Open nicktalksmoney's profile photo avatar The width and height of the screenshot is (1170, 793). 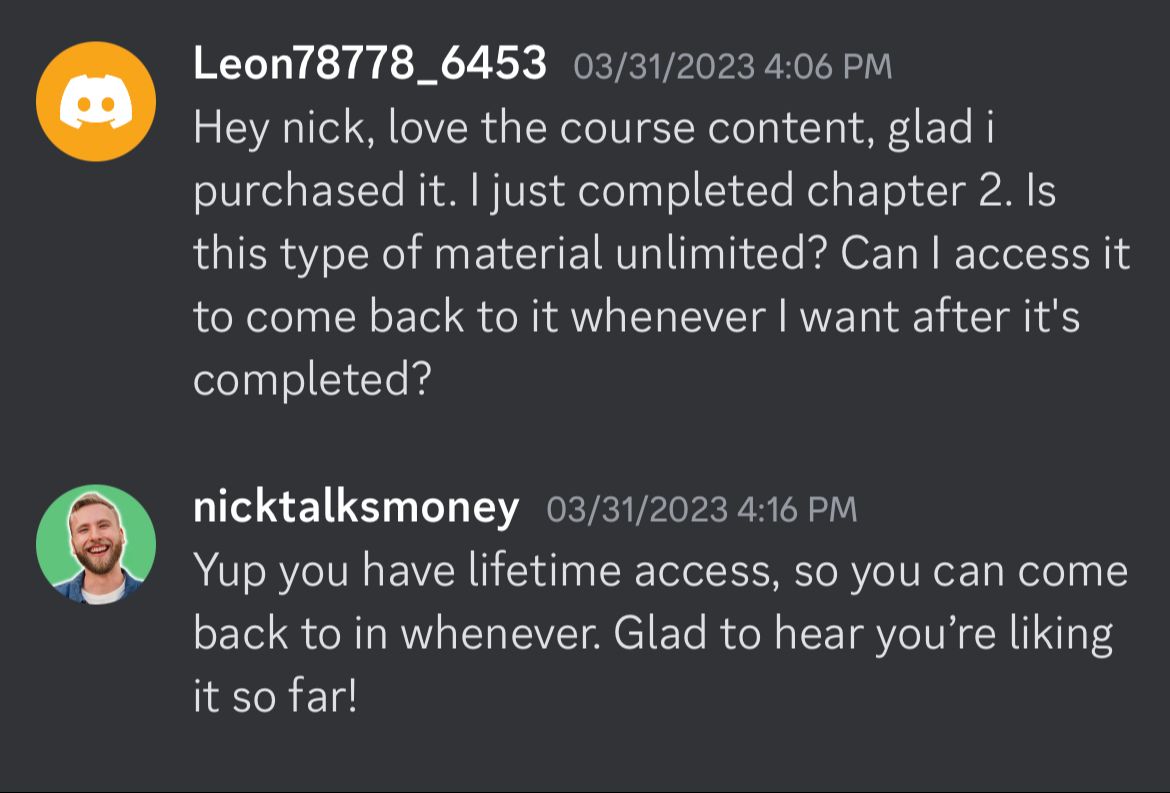[x=96, y=544]
